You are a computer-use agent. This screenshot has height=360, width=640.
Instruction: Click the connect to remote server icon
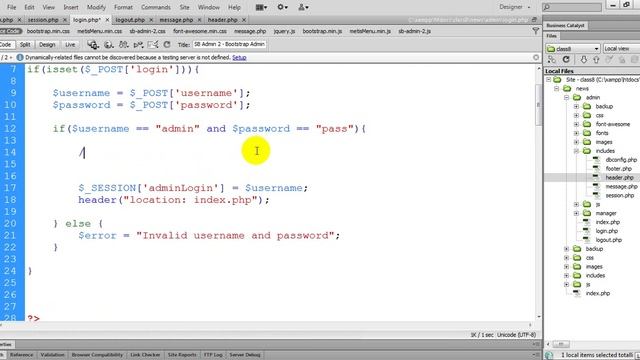[552, 60]
